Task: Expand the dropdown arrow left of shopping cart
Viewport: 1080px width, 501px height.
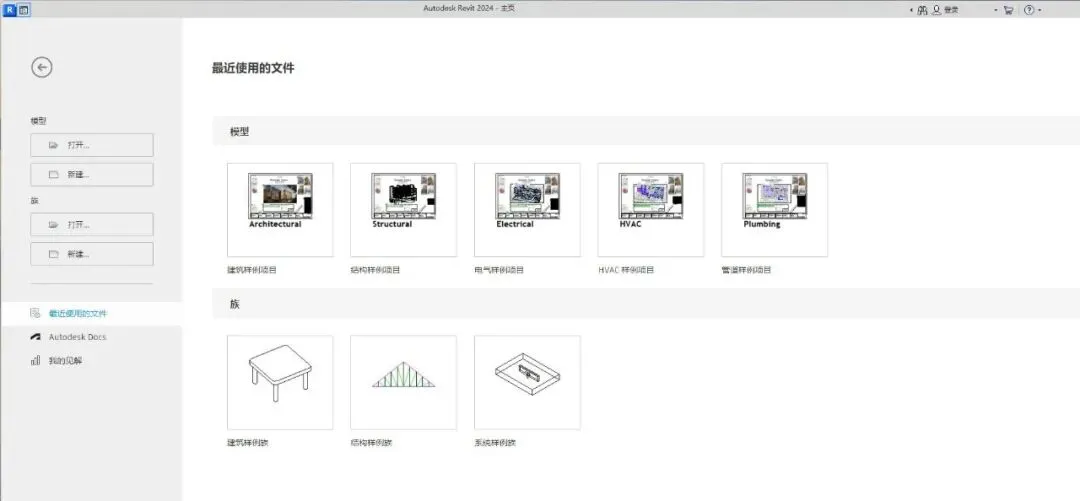Action: tap(996, 10)
